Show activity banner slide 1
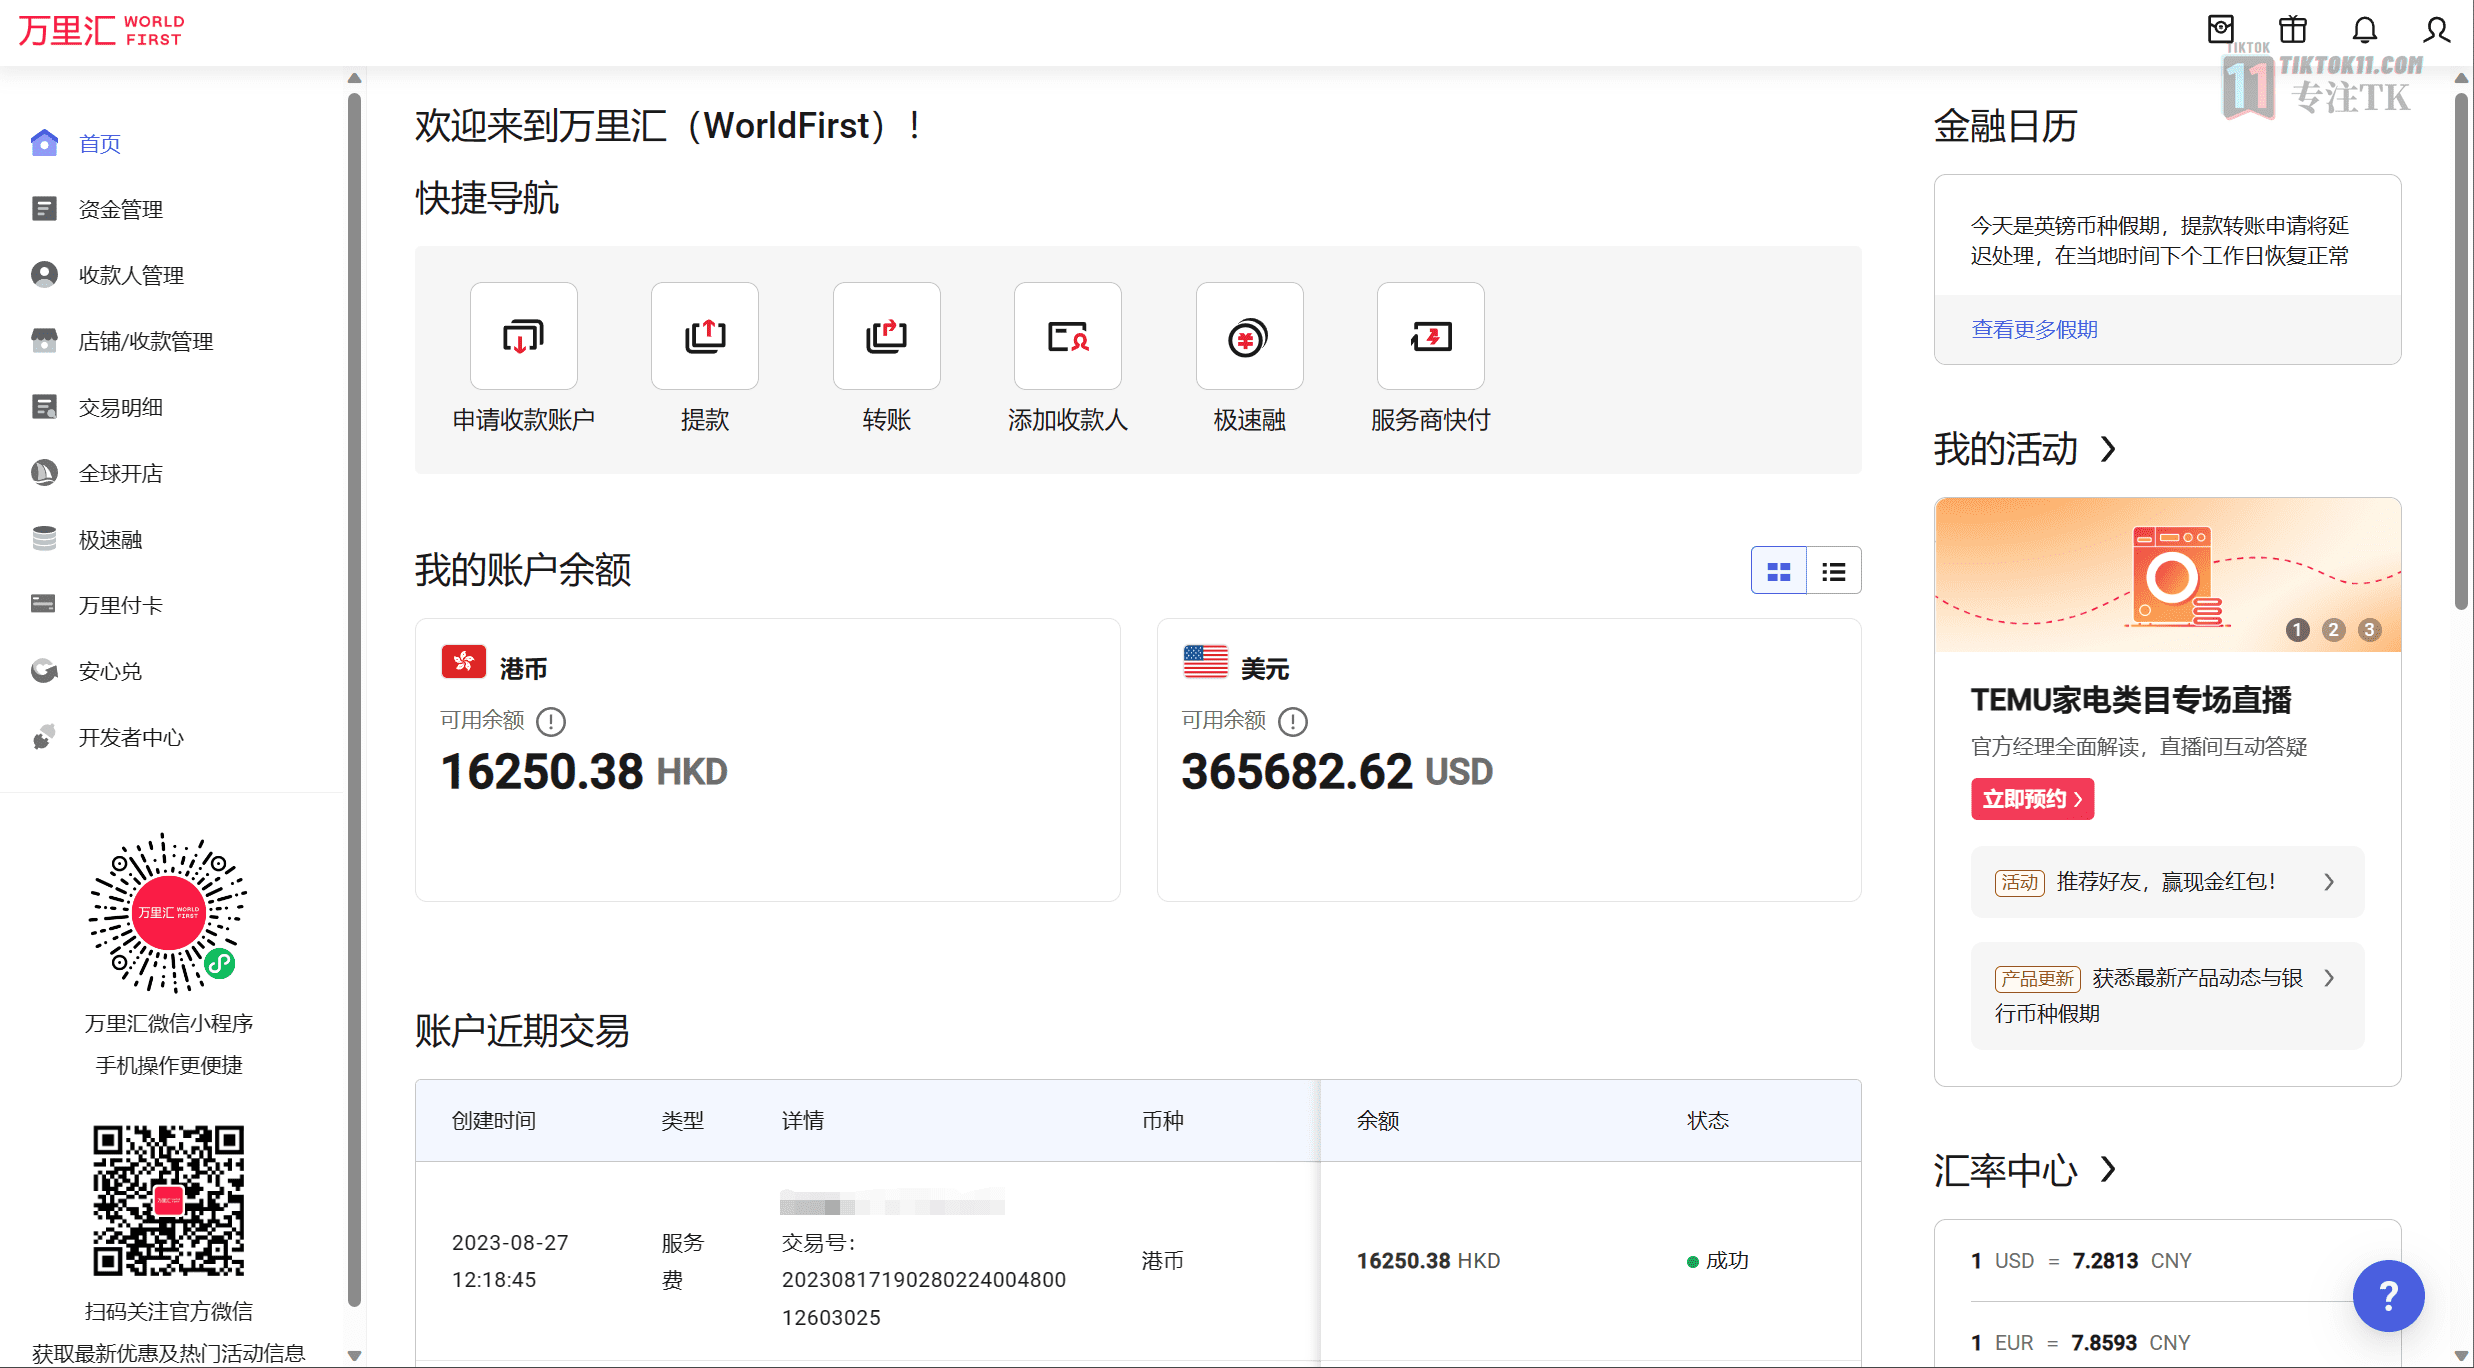 coord(2298,630)
